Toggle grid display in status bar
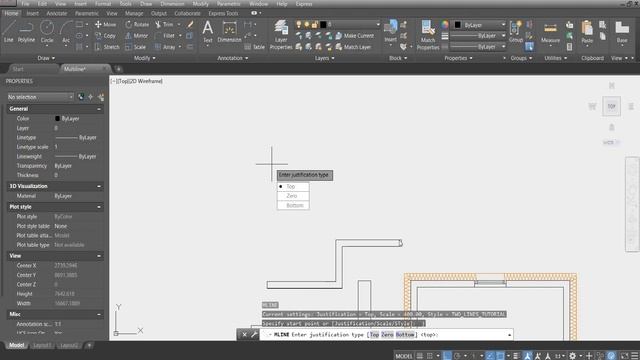This screenshot has height=360, width=640. tap(420, 356)
